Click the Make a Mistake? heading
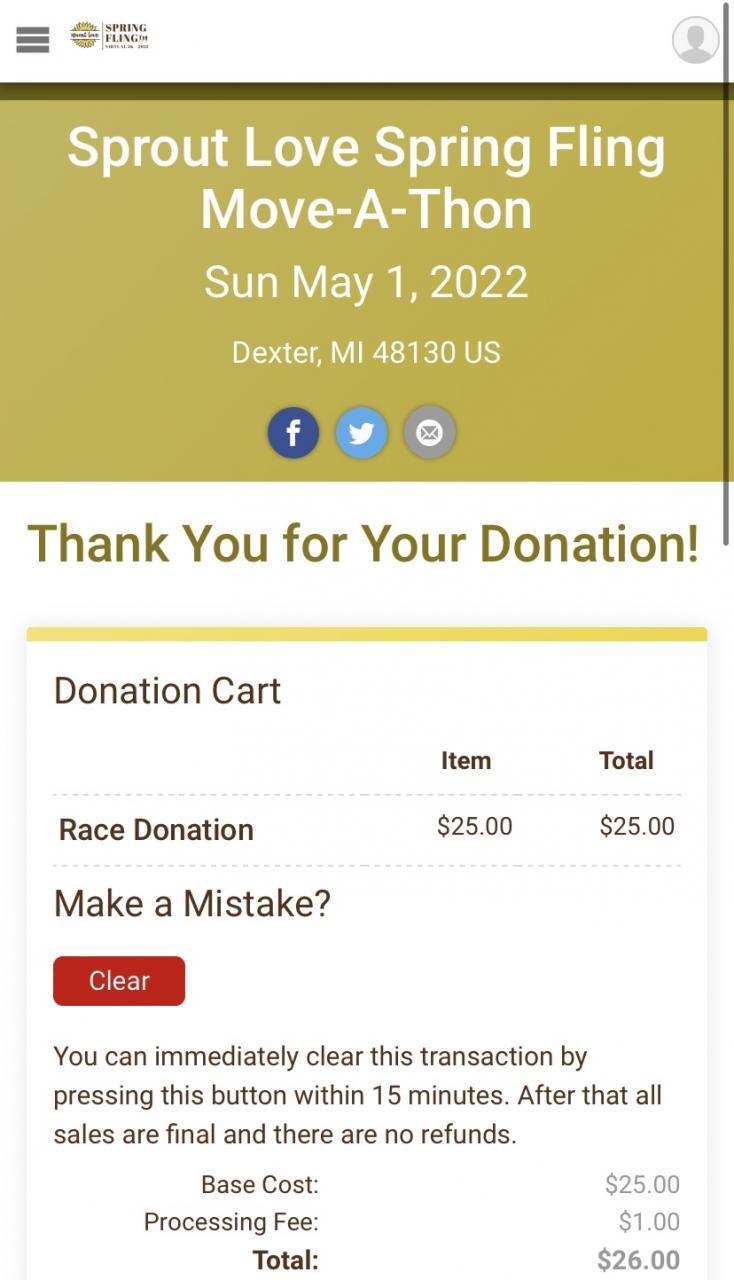The width and height of the screenshot is (734, 1280). pyautogui.click(x=192, y=904)
